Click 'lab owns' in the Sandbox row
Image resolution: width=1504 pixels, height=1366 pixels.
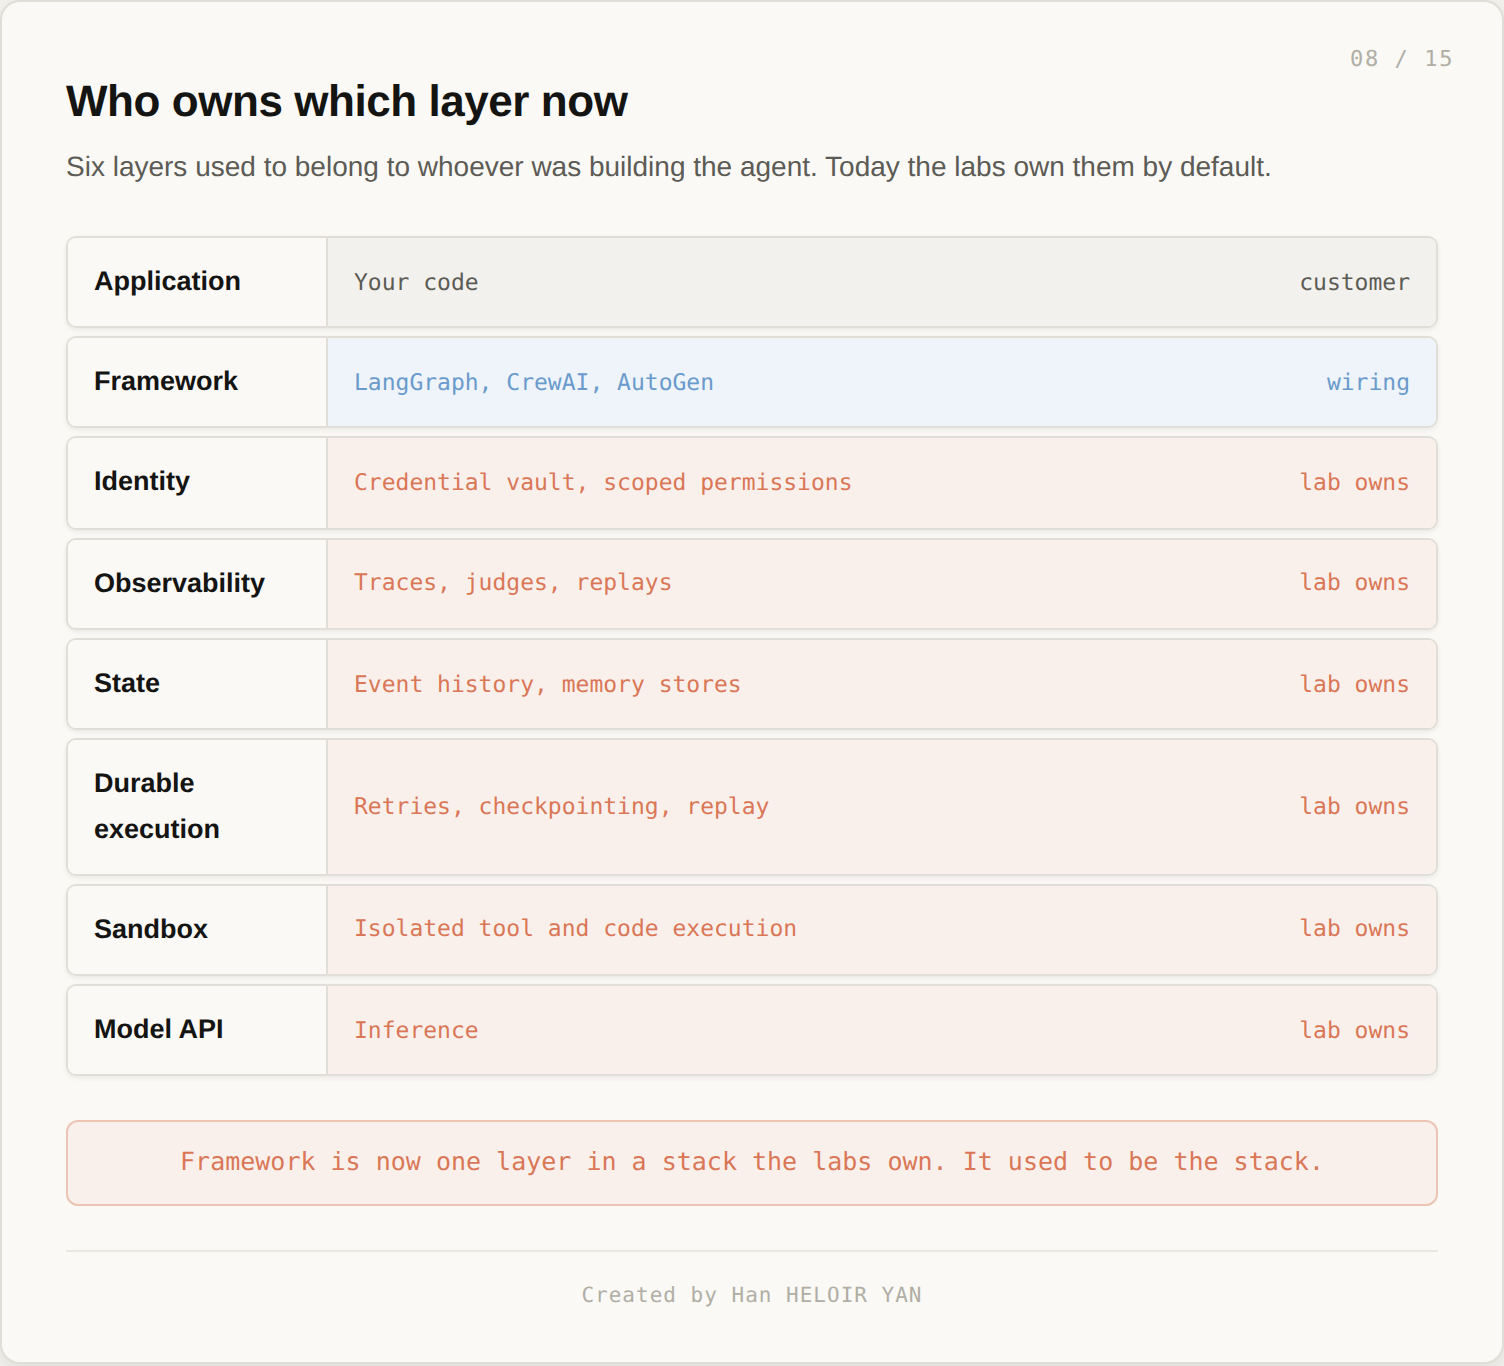coord(1354,928)
